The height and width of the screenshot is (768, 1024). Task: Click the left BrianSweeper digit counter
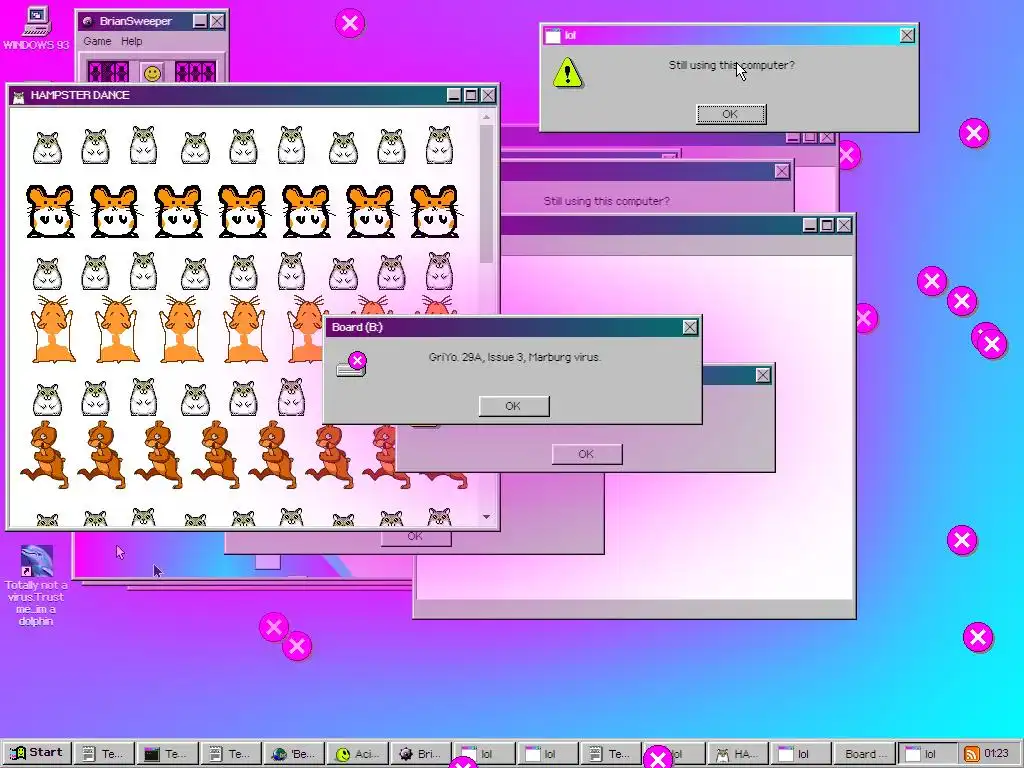click(108, 72)
